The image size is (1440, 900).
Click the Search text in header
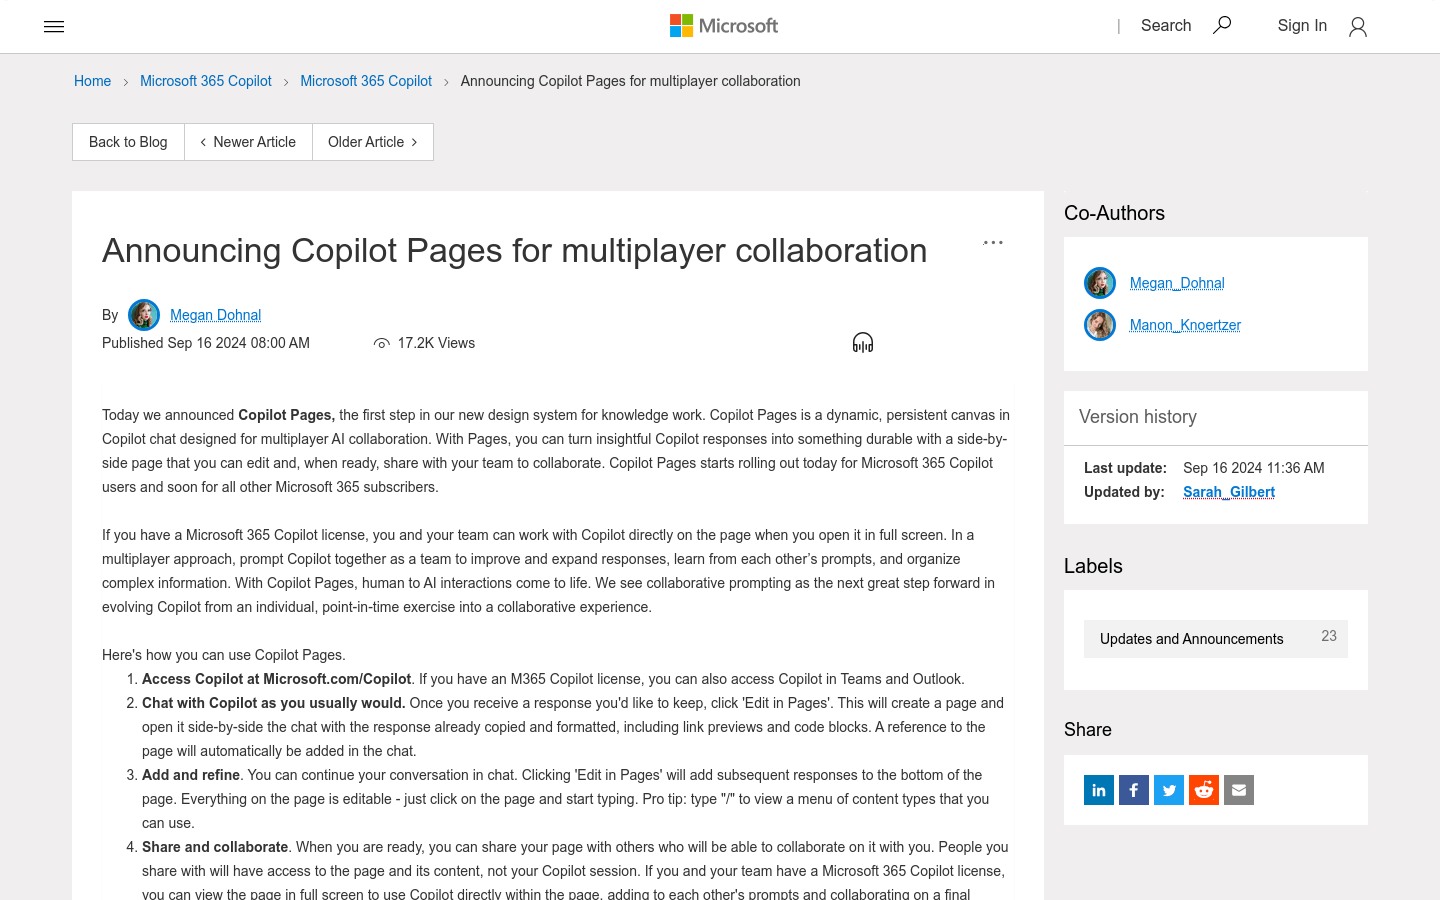1166,26
